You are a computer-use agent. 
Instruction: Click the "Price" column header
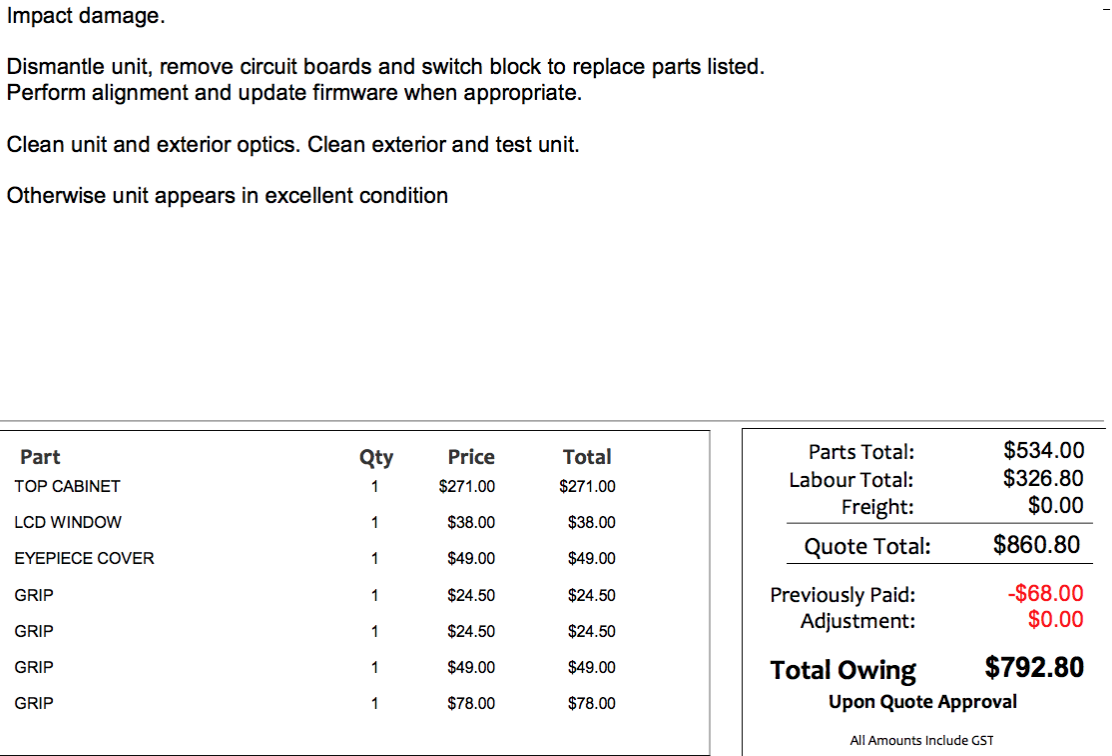click(471, 457)
